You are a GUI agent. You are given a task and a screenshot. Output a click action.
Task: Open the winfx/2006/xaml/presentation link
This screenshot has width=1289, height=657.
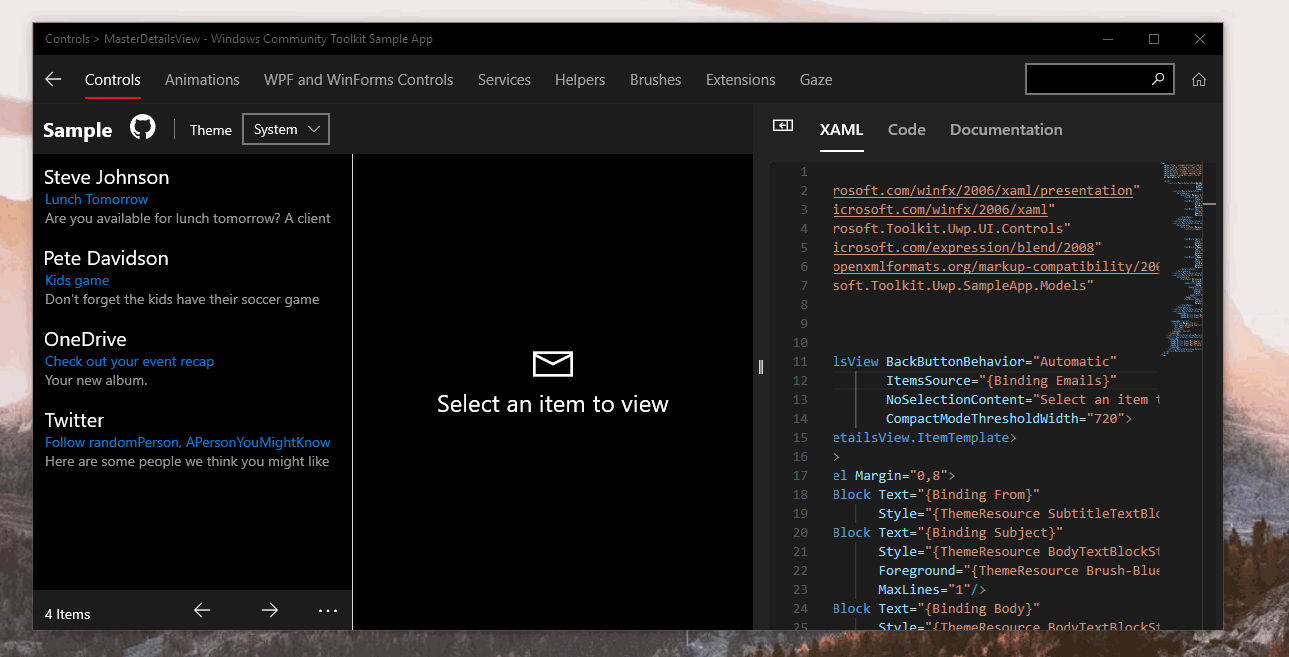(x=983, y=190)
